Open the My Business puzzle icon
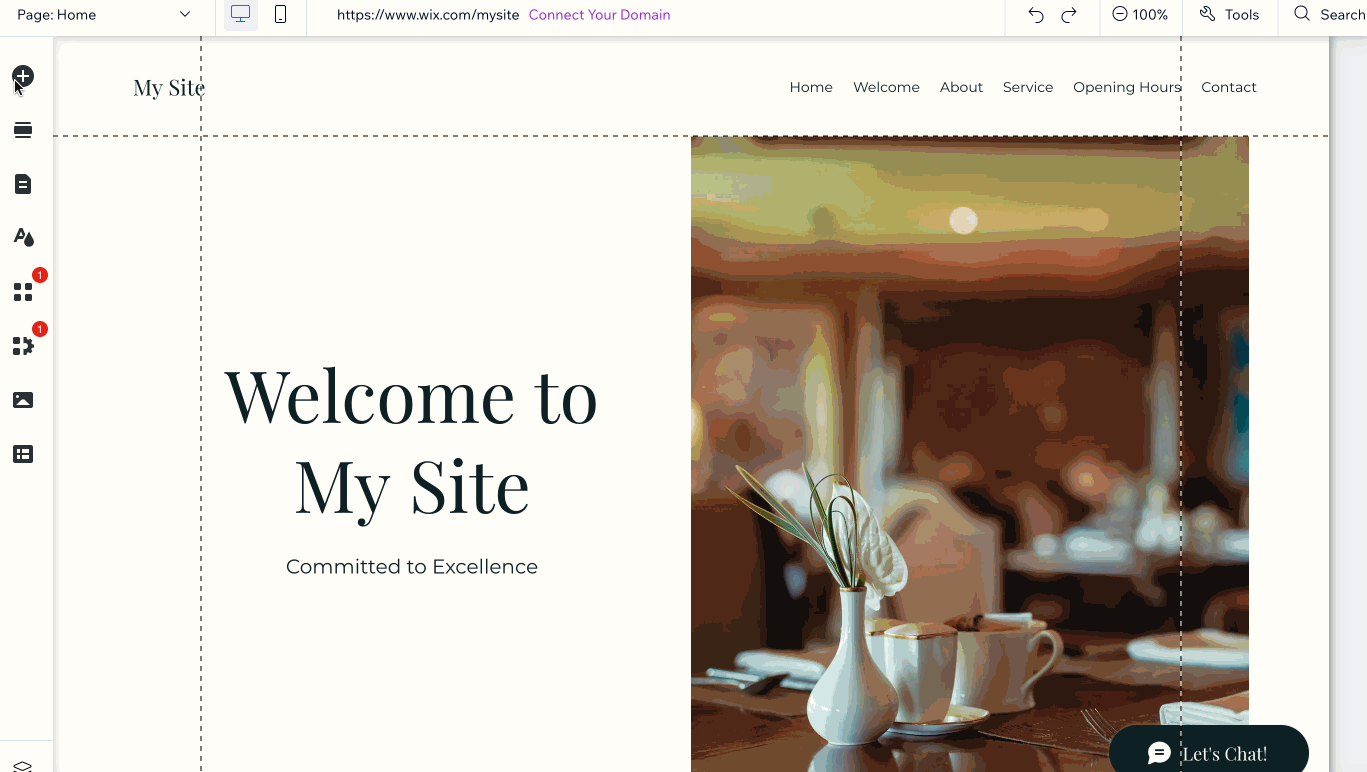 23,346
